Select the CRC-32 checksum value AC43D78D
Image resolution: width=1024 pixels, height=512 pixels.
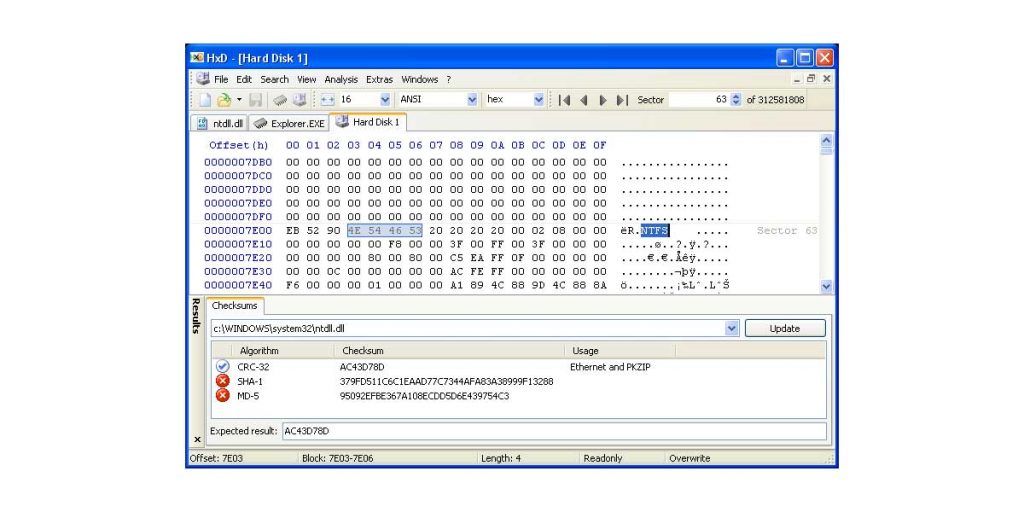click(362, 367)
